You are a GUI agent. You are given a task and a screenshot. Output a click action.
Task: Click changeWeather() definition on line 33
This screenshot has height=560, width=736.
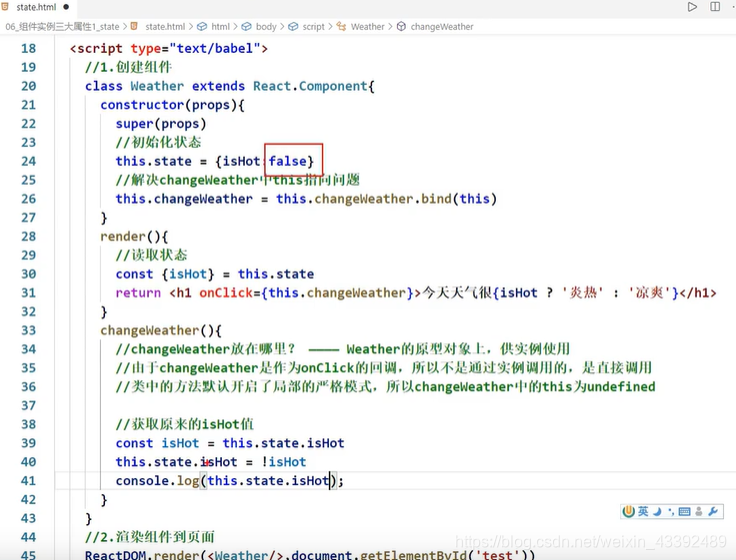(157, 330)
